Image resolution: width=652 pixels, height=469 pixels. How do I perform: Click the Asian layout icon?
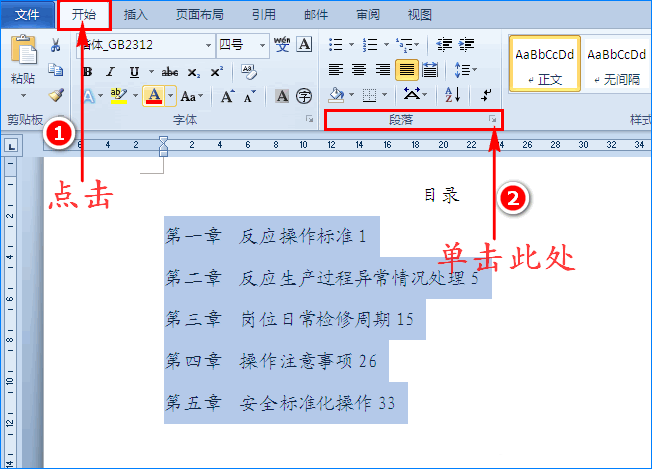(415, 95)
